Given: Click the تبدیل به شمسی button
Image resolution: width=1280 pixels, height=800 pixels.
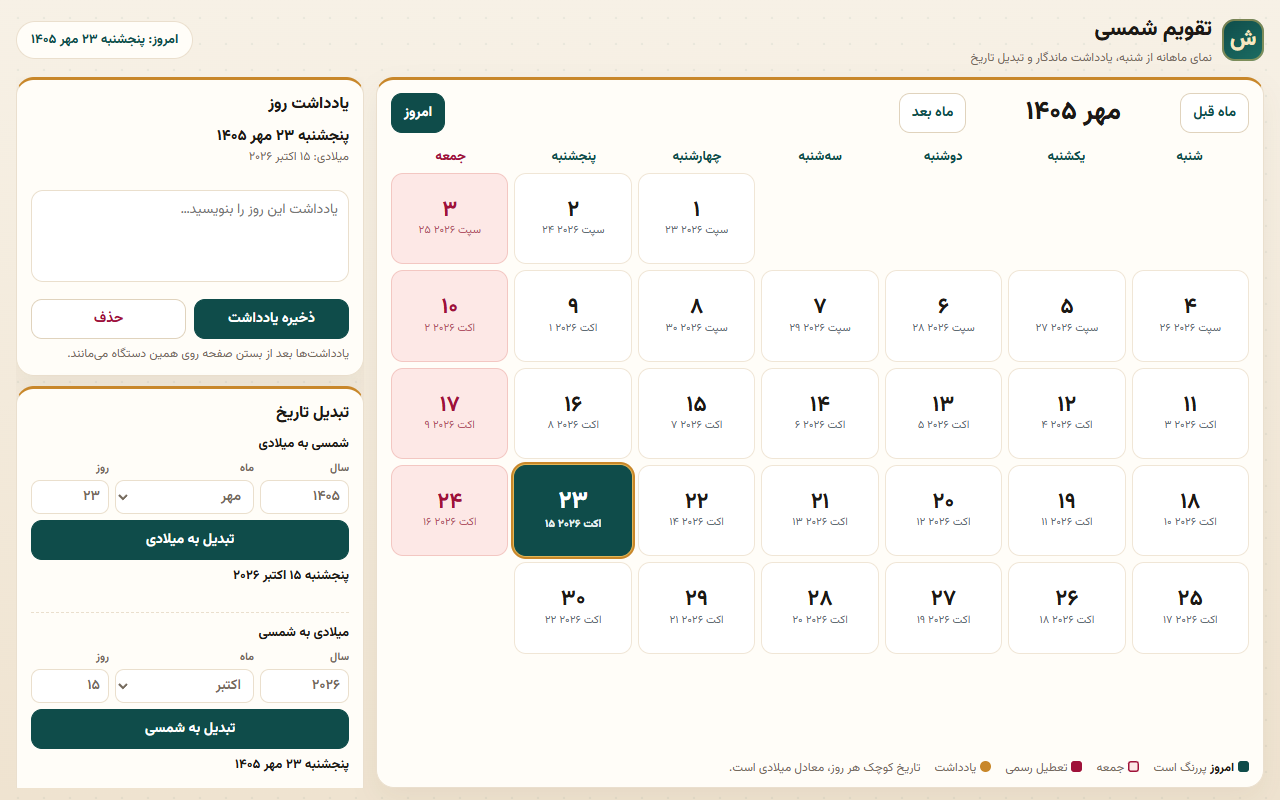Looking at the screenshot, I should (190, 729).
